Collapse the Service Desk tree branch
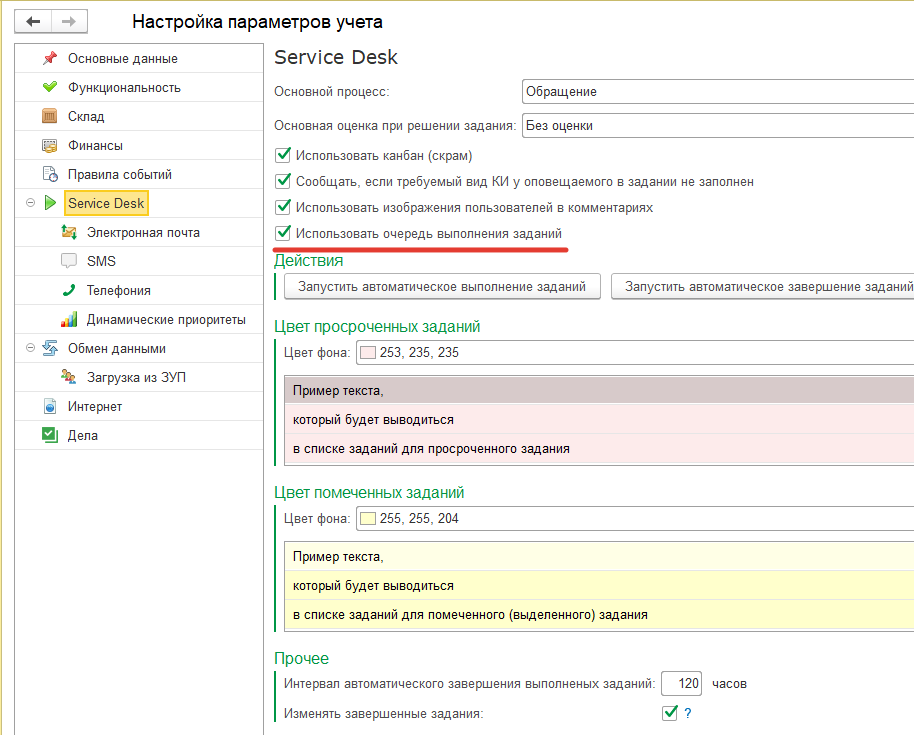 (30, 204)
